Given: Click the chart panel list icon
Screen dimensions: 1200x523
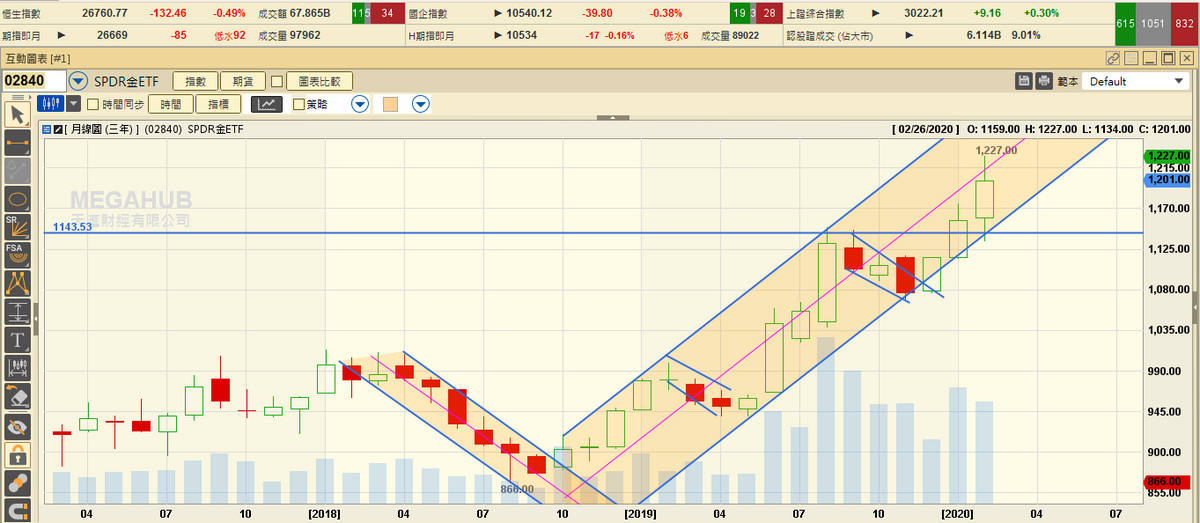Looking at the screenshot, I should click(x=46, y=128).
